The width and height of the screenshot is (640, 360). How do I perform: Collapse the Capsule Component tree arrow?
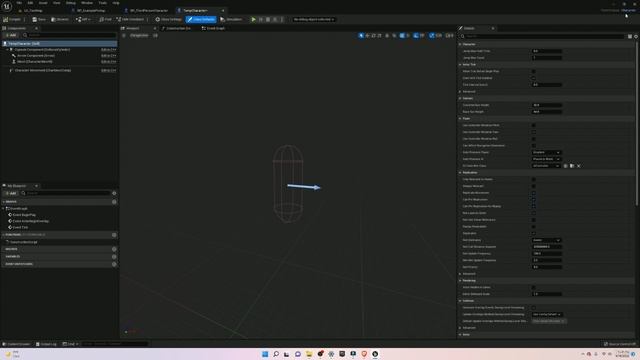click(x=7, y=49)
